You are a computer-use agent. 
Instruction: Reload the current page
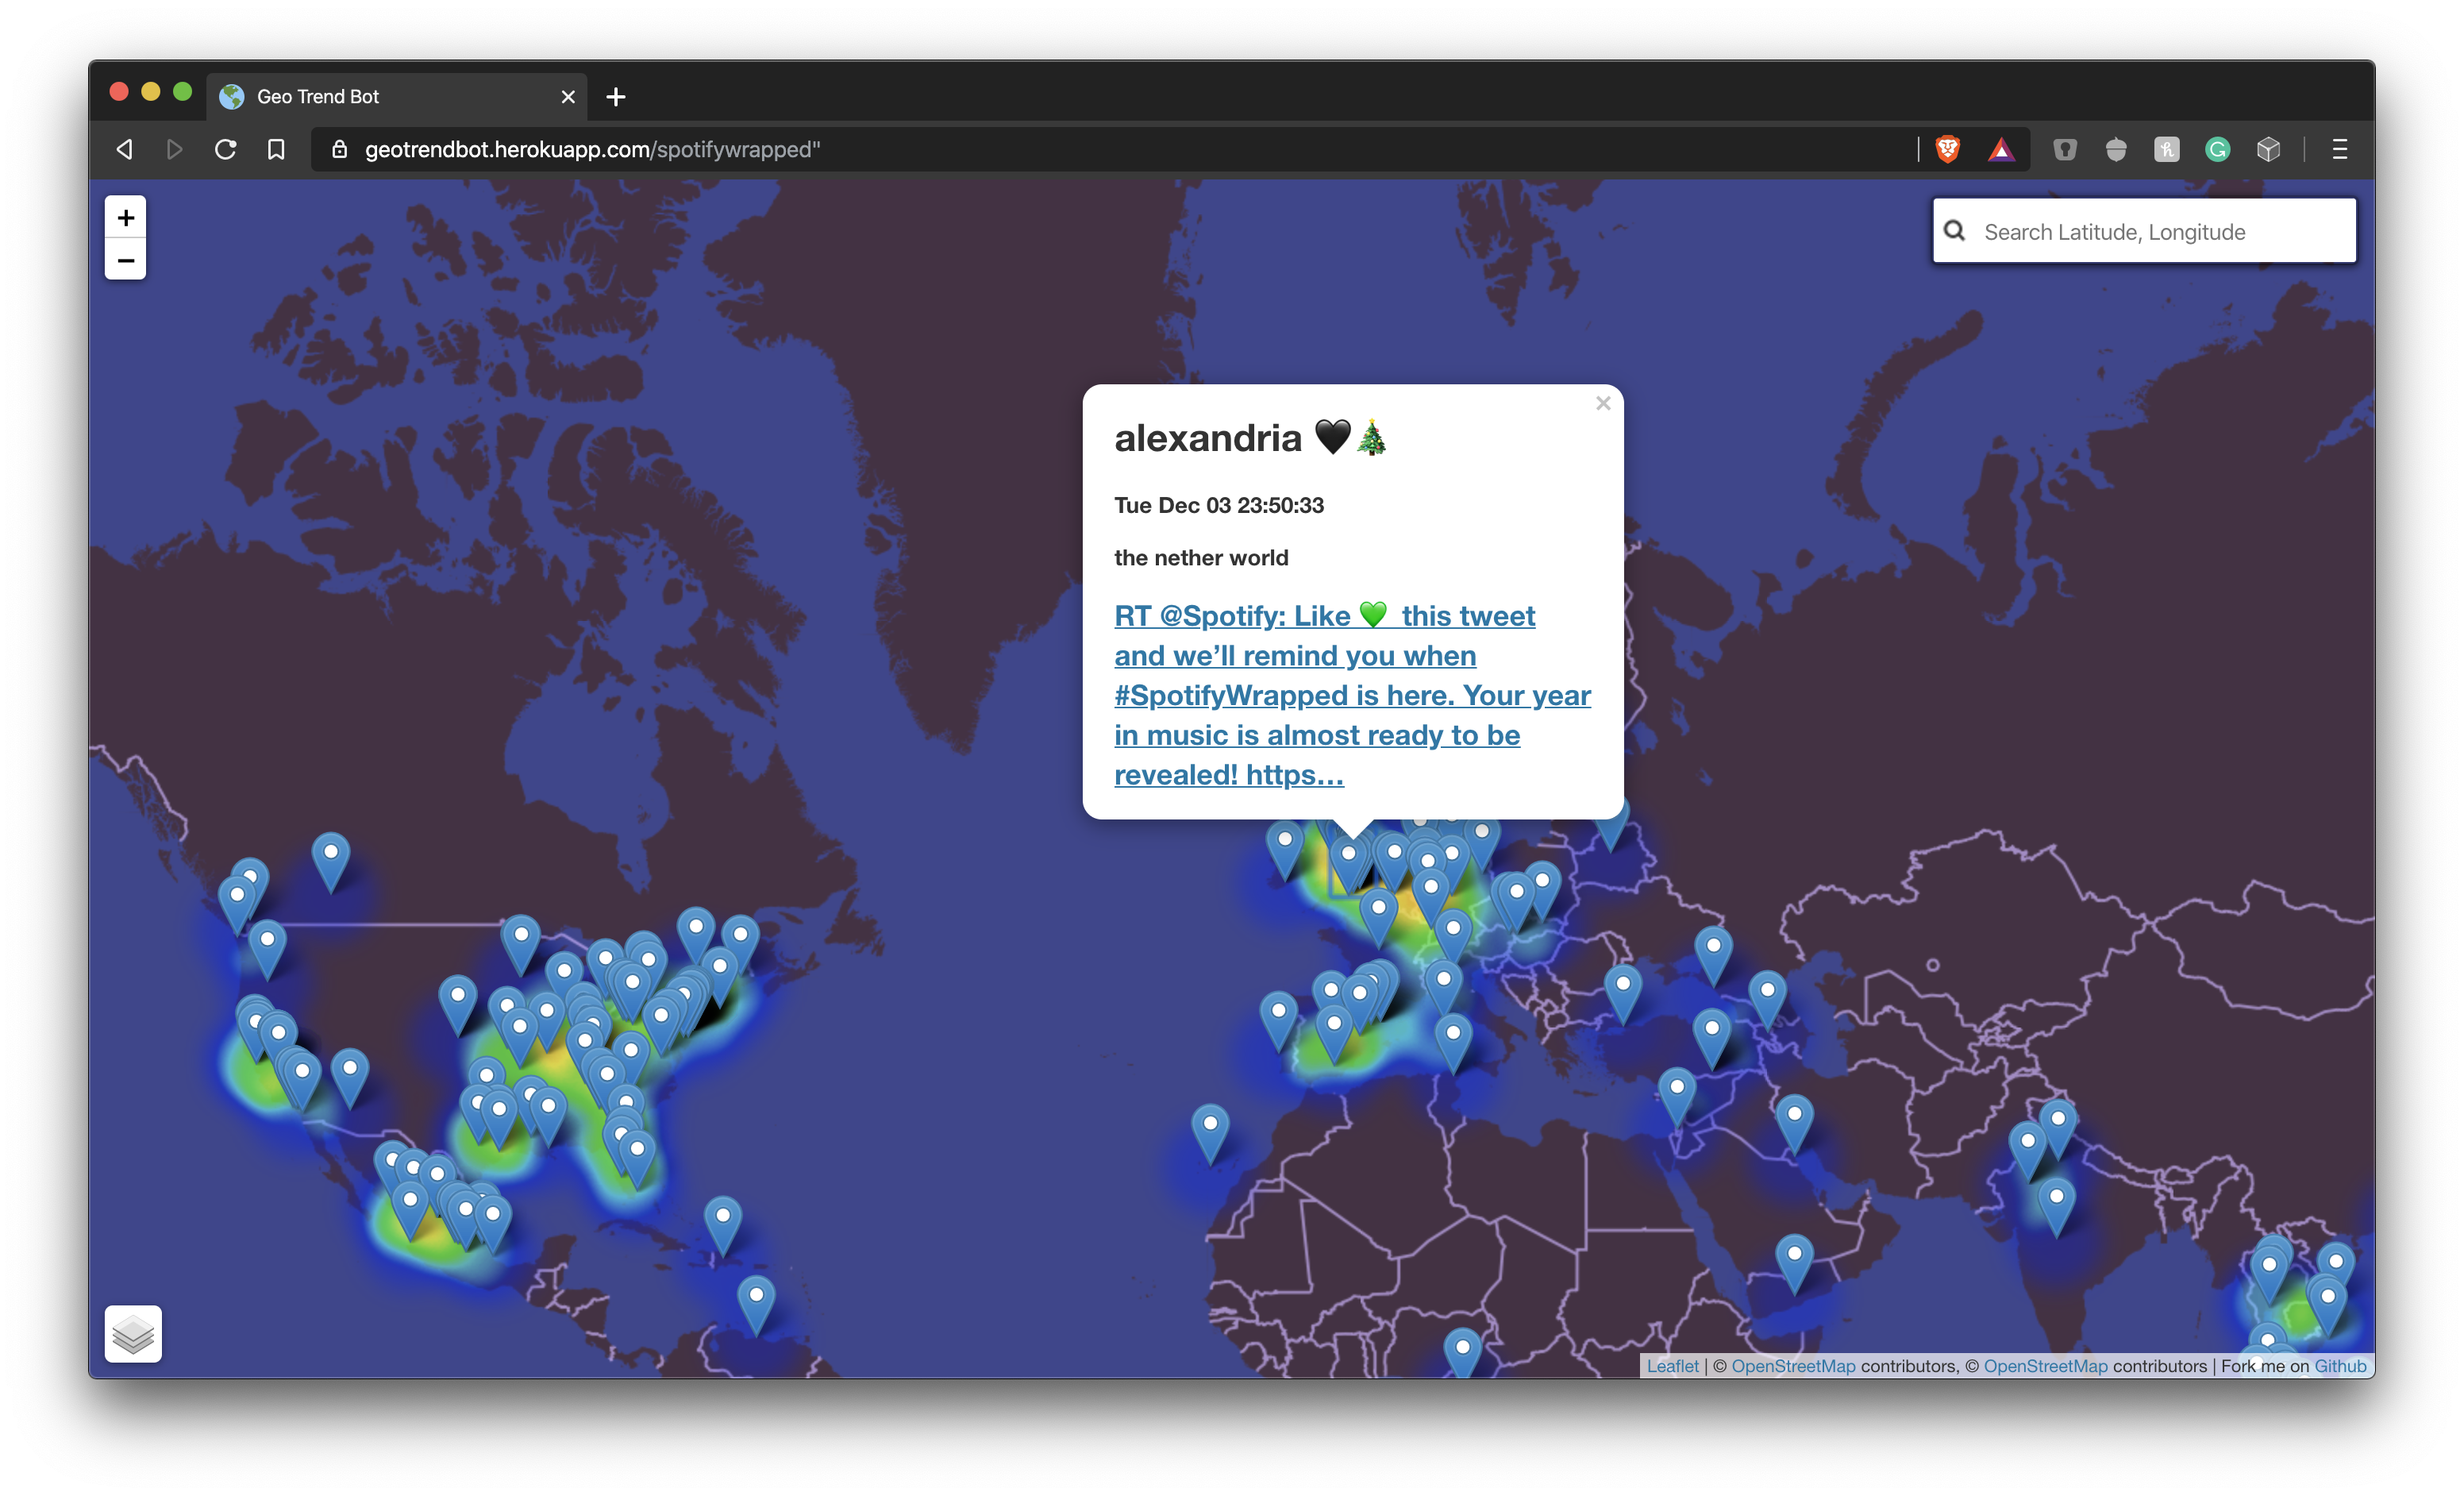tap(225, 150)
